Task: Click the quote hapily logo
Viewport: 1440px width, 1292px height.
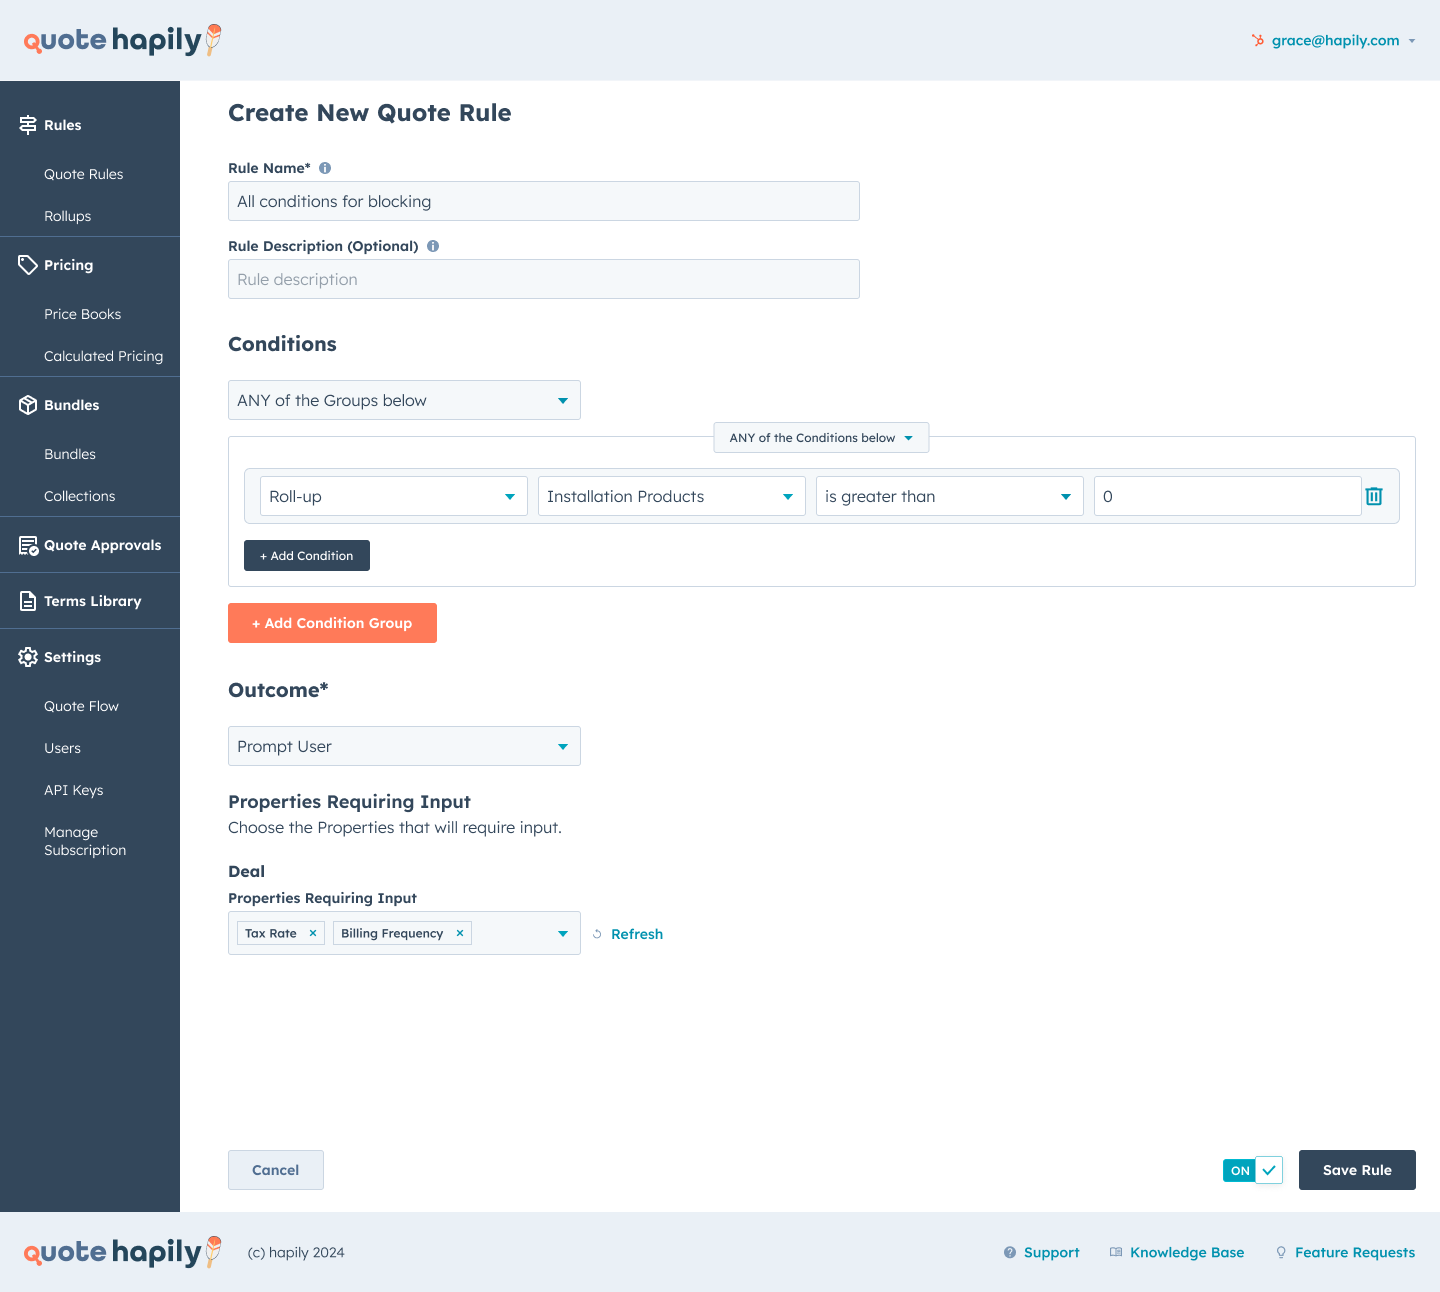Action: (x=120, y=40)
